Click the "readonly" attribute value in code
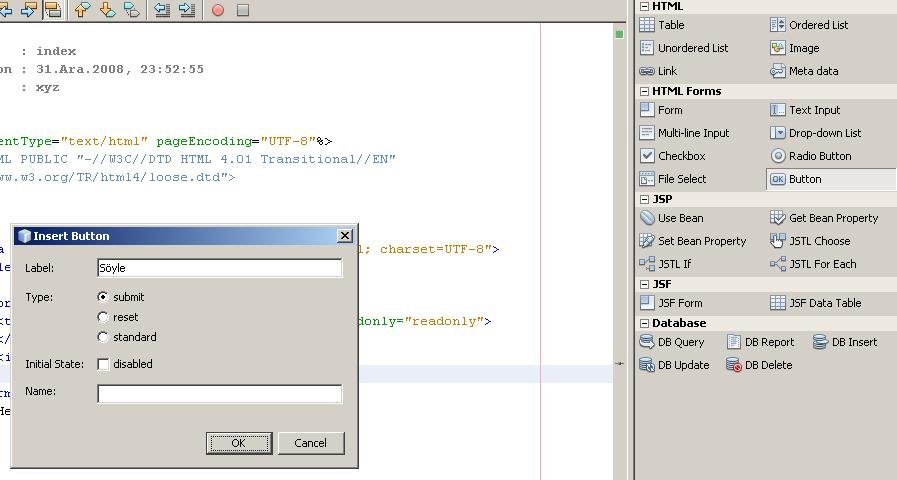 pyautogui.click(x=443, y=321)
